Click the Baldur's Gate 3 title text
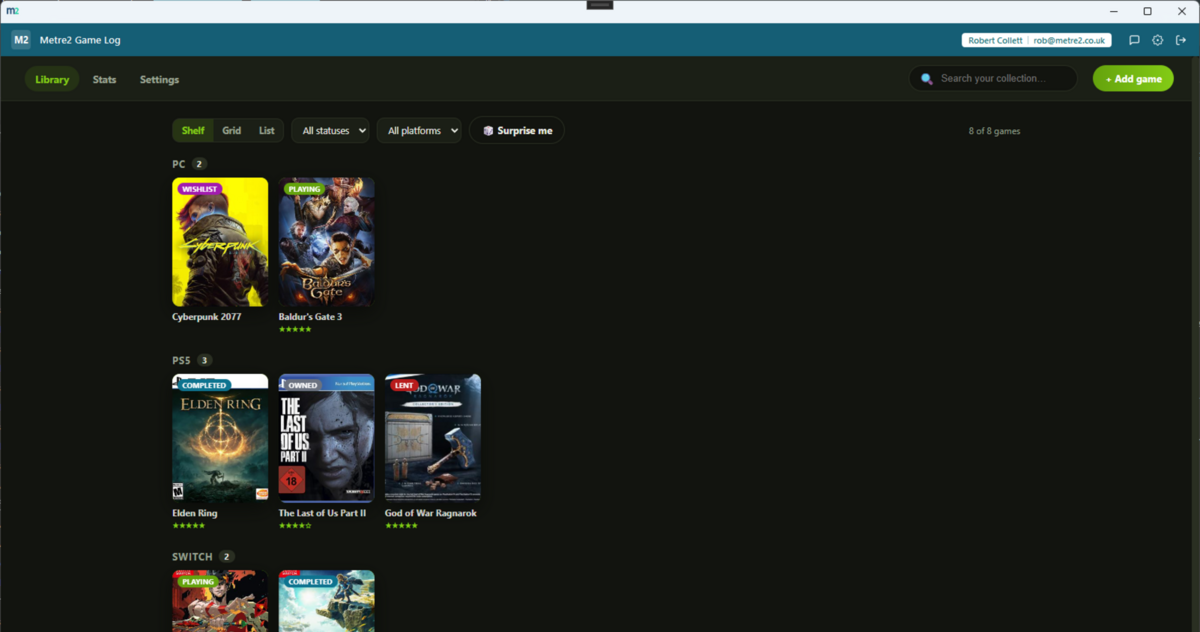Image resolution: width=1200 pixels, height=632 pixels. click(x=310, y=317)
